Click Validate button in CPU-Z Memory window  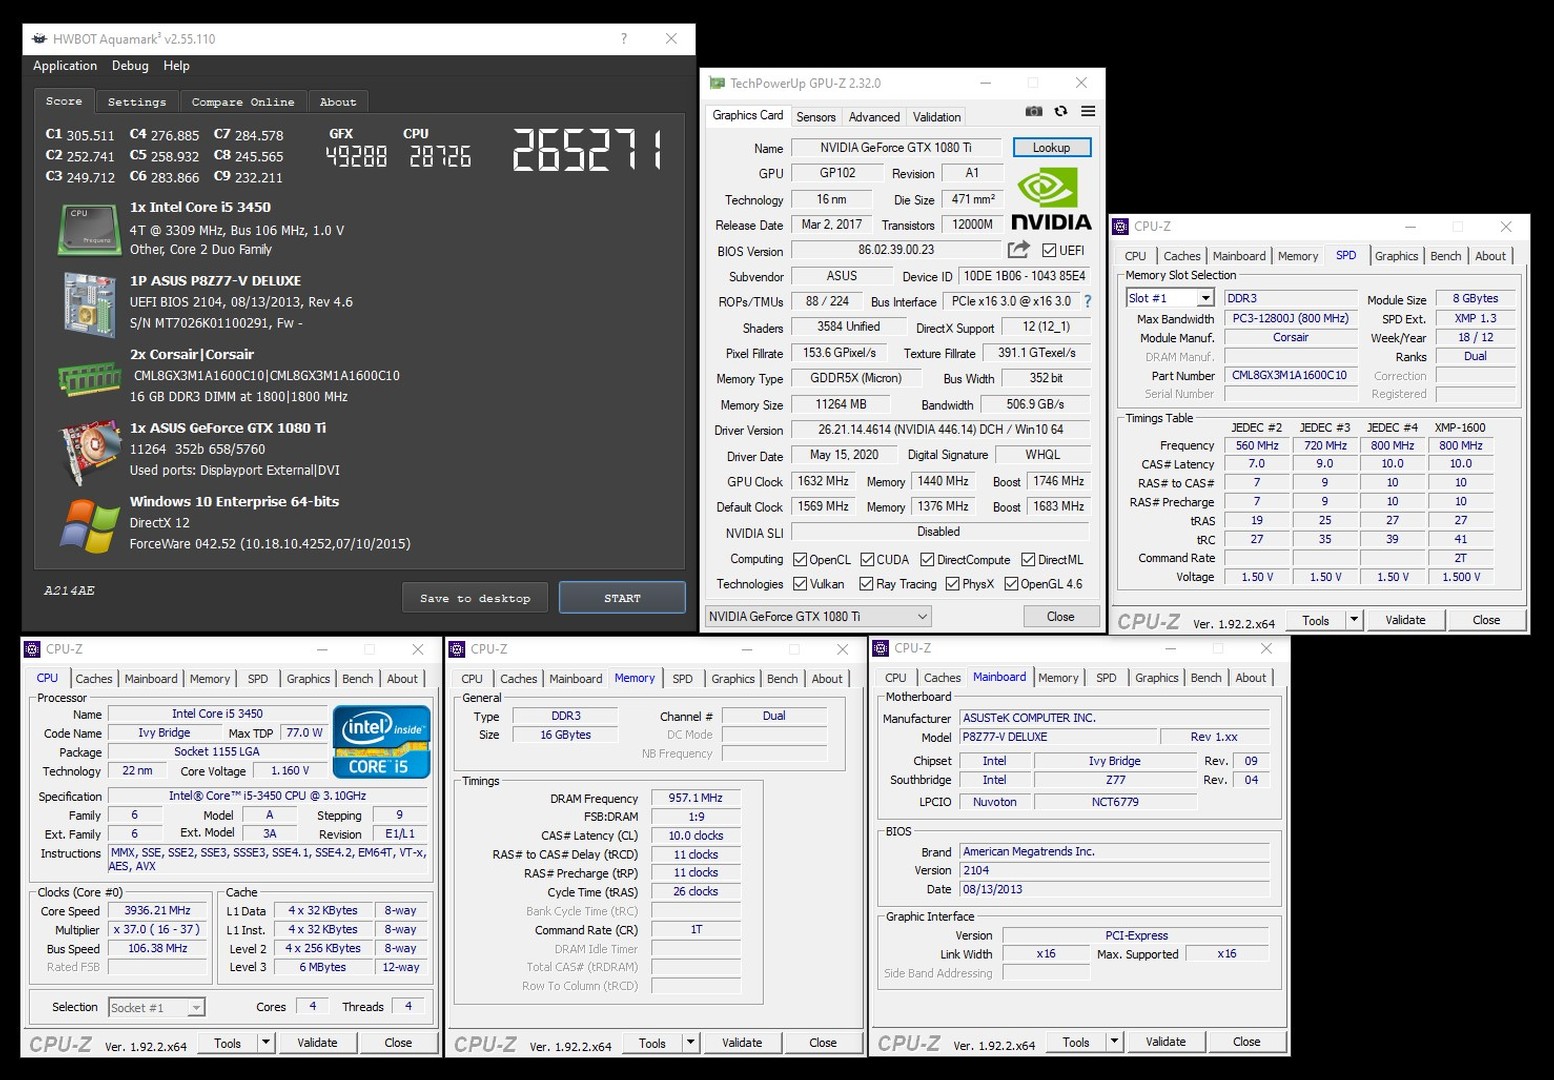point(742,1042)
